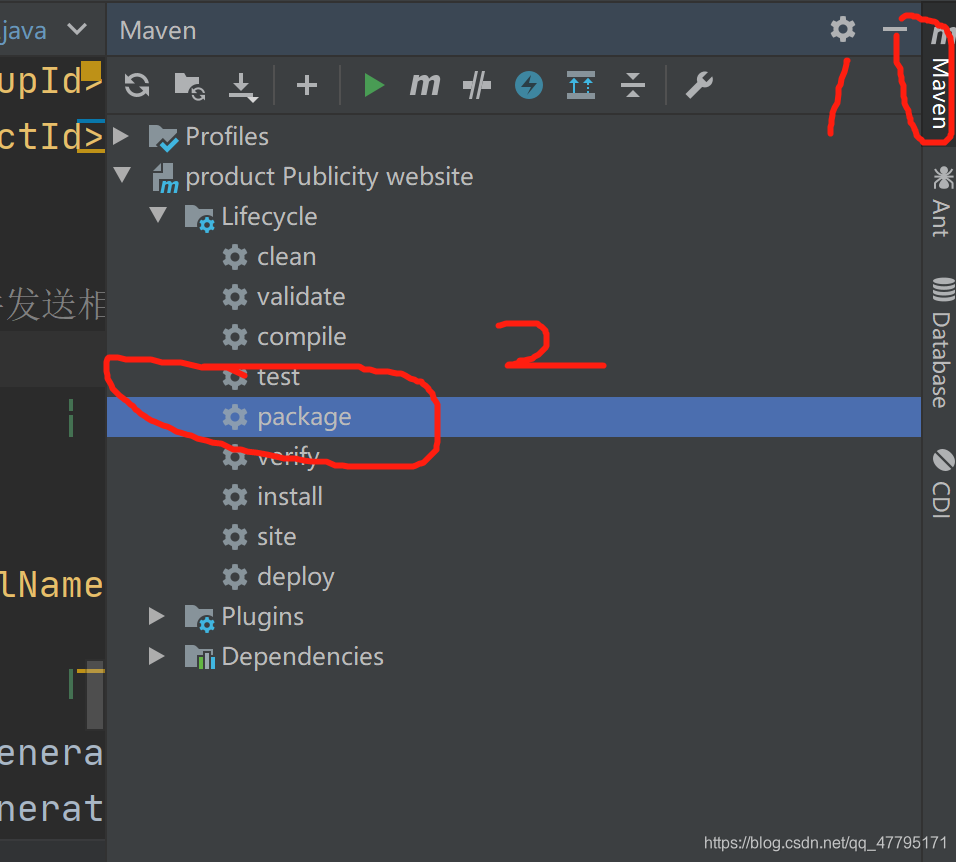Download sources and documentation icon
Image resolution: width=956 pixels, height=862 pixels.
pyautogui.click(x=243, y=87)
